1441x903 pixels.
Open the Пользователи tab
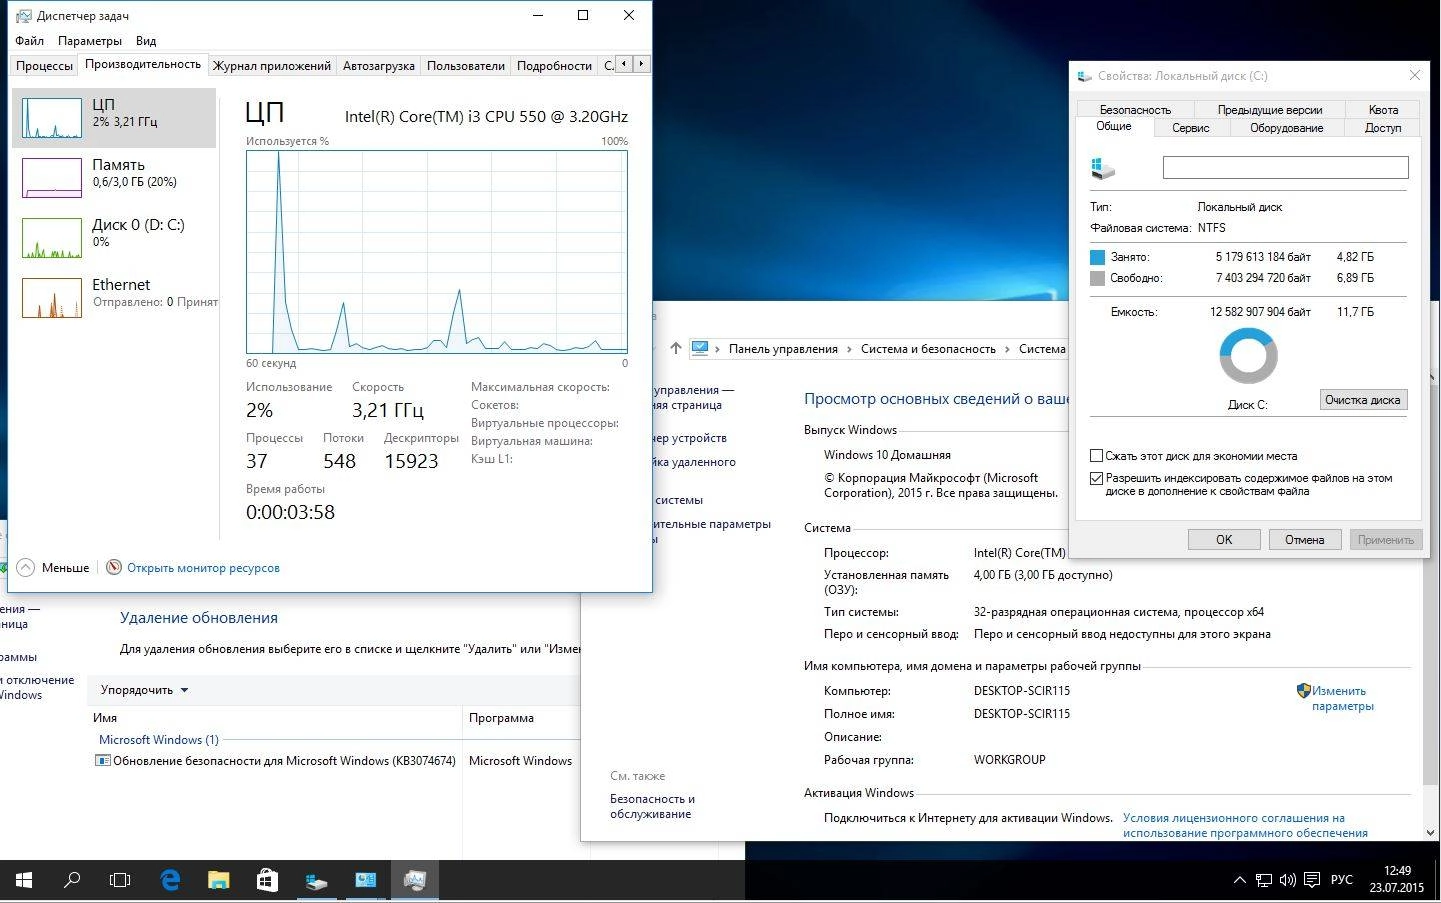click(465, 65)
